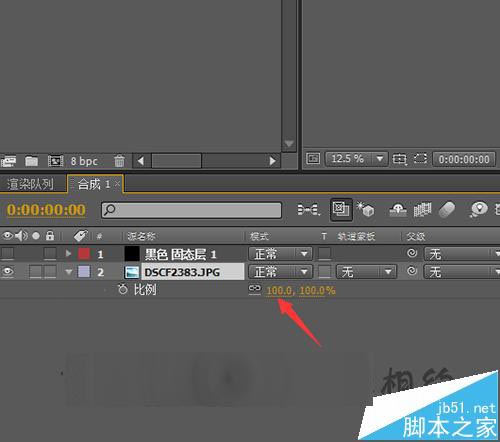This screenshot has height=442, width=500.
Task: Hide layer DSCF2383.JPG with eye toggle
Action: click(7, 272)
